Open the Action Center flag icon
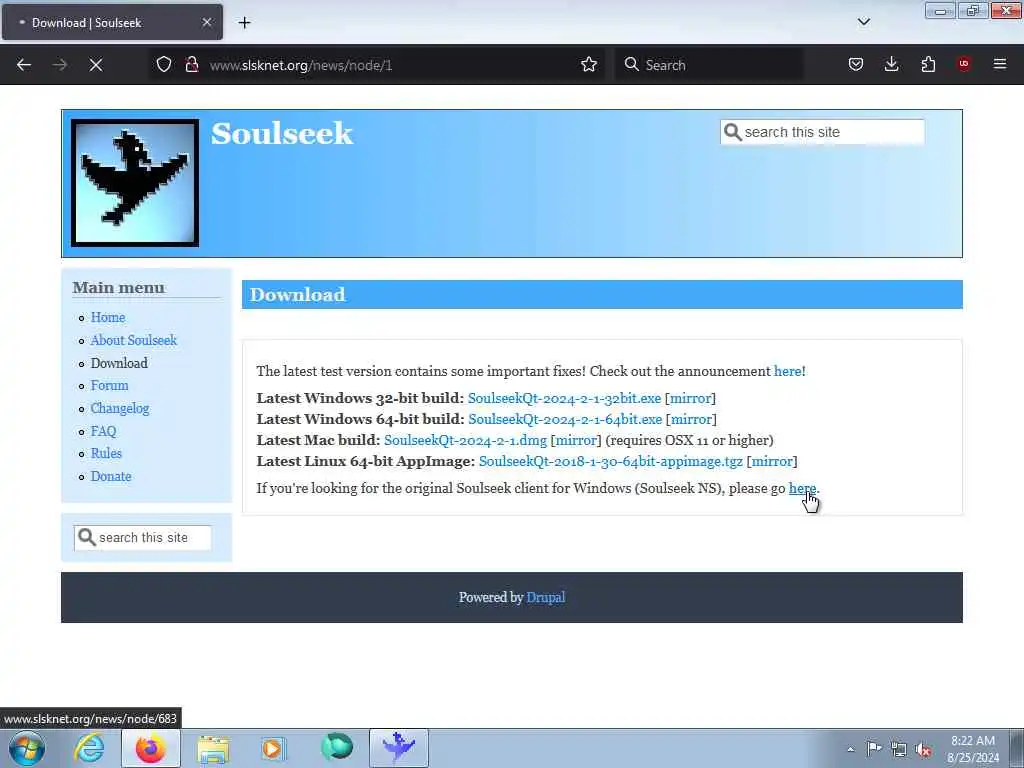 [x=874, y=749]
